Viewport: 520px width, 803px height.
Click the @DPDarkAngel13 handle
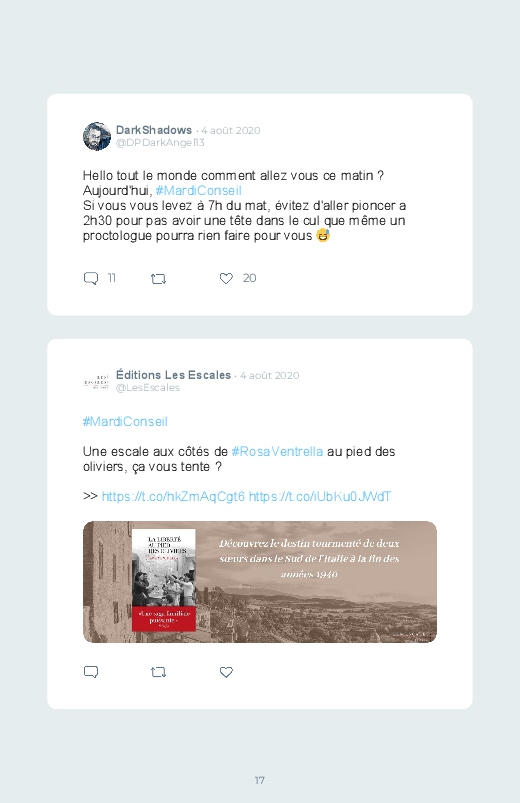160,143
